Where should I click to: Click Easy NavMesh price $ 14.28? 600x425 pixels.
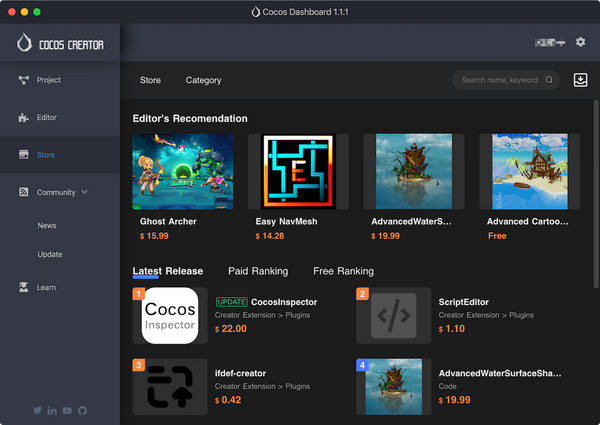(270, 236)
